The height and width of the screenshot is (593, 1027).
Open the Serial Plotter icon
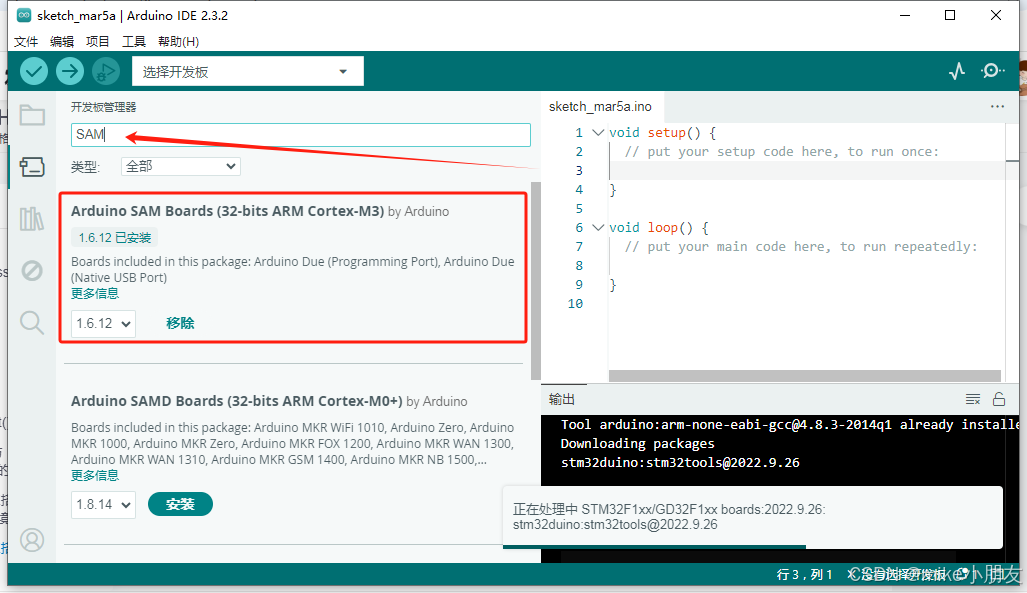coord(957,71)
